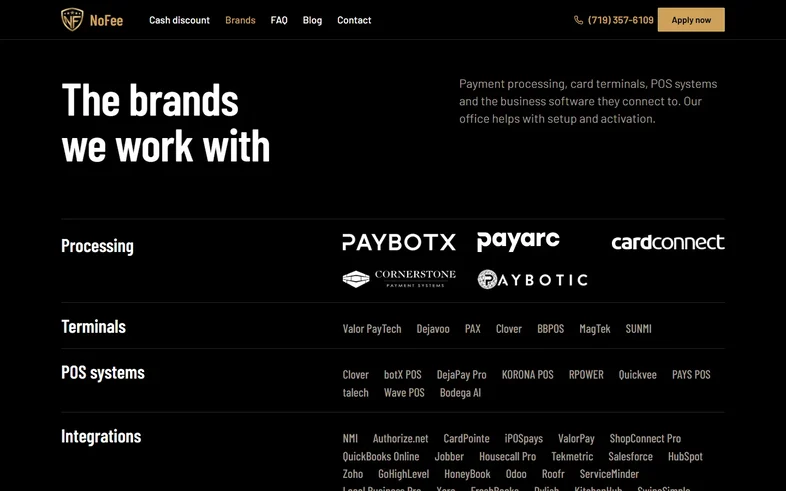Select the Quickvee POS system

click(x=637, y=374)
